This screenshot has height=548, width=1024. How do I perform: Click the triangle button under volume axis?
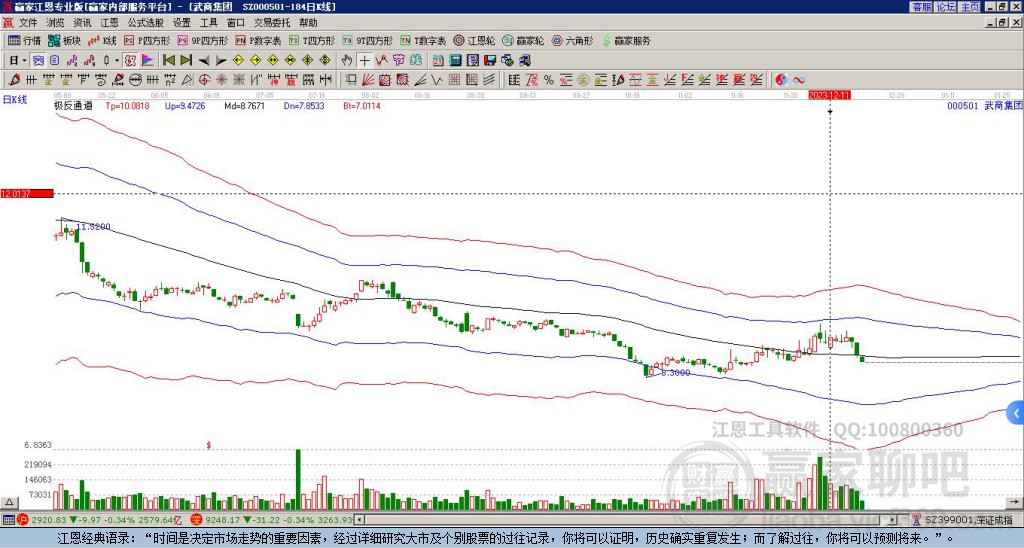click(9, 502)
